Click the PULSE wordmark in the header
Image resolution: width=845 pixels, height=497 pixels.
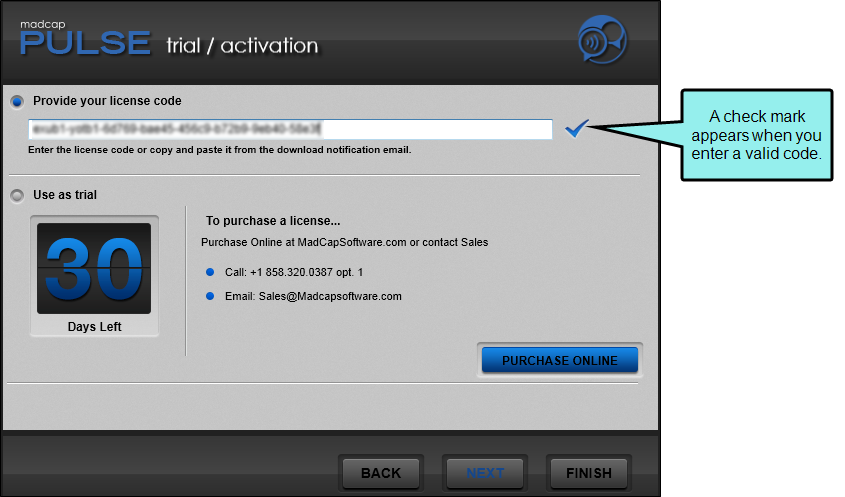[85, 44]
